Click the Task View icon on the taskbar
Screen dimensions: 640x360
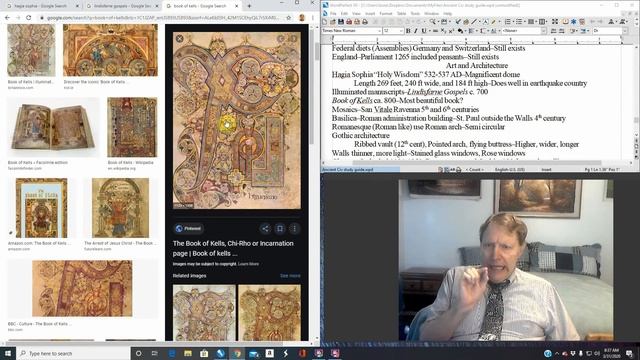point(155,353)
